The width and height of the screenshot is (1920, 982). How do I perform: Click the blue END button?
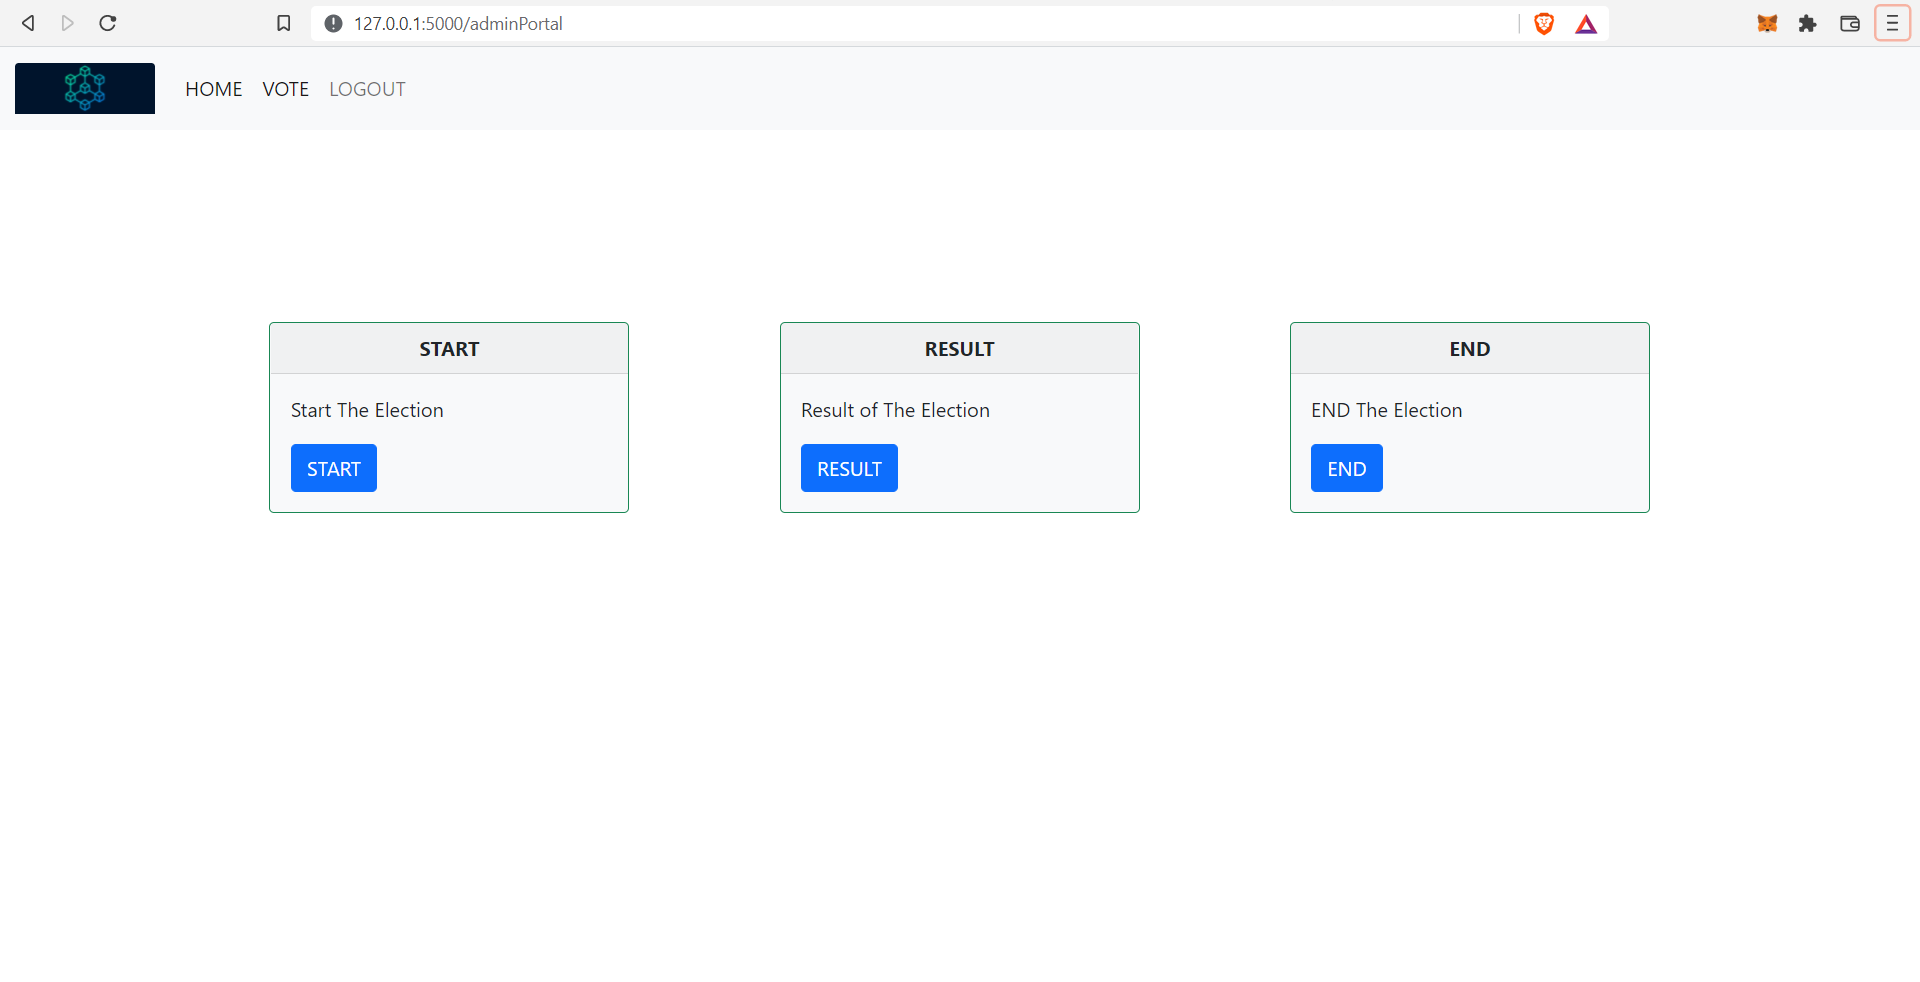pyautogui.click(x=1347, y=468)
